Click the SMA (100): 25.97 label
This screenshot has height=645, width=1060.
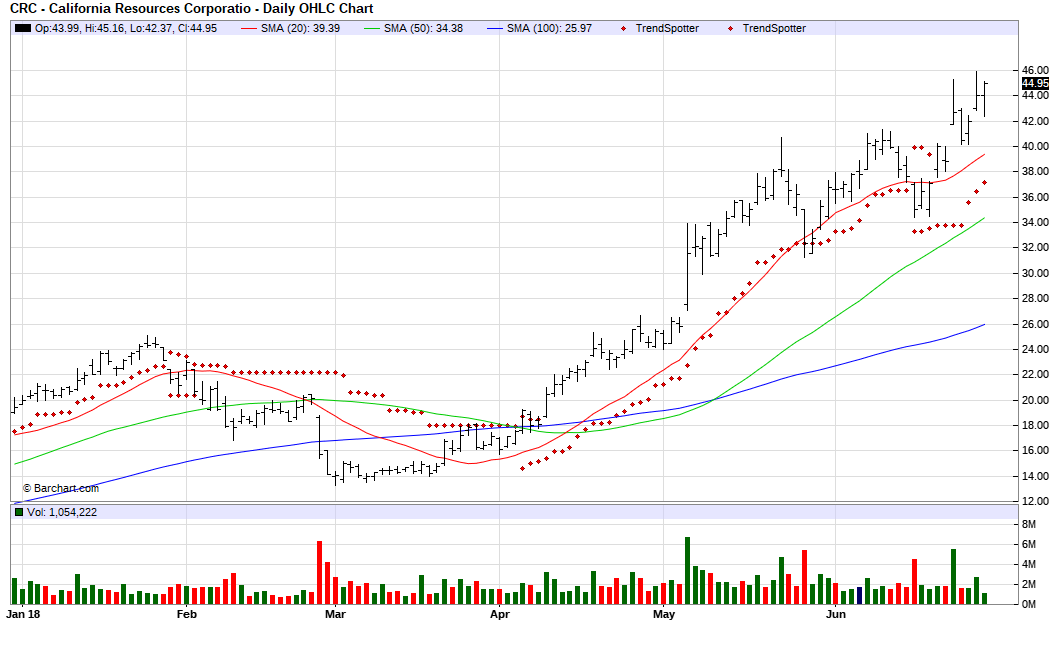(549, 28)
